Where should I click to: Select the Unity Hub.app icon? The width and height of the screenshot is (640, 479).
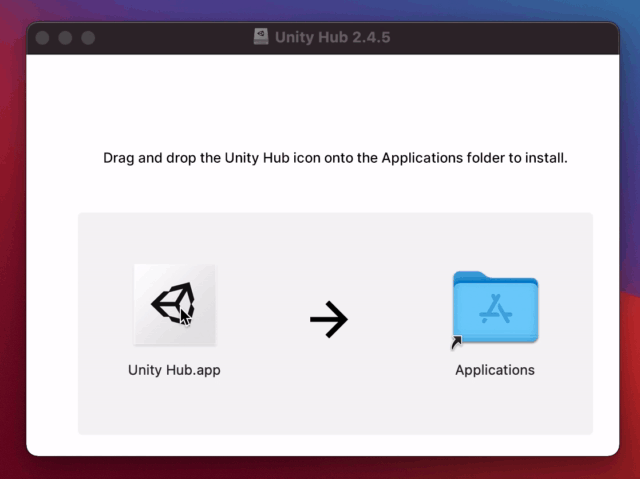pyautogui.click(x=175, y=304)
